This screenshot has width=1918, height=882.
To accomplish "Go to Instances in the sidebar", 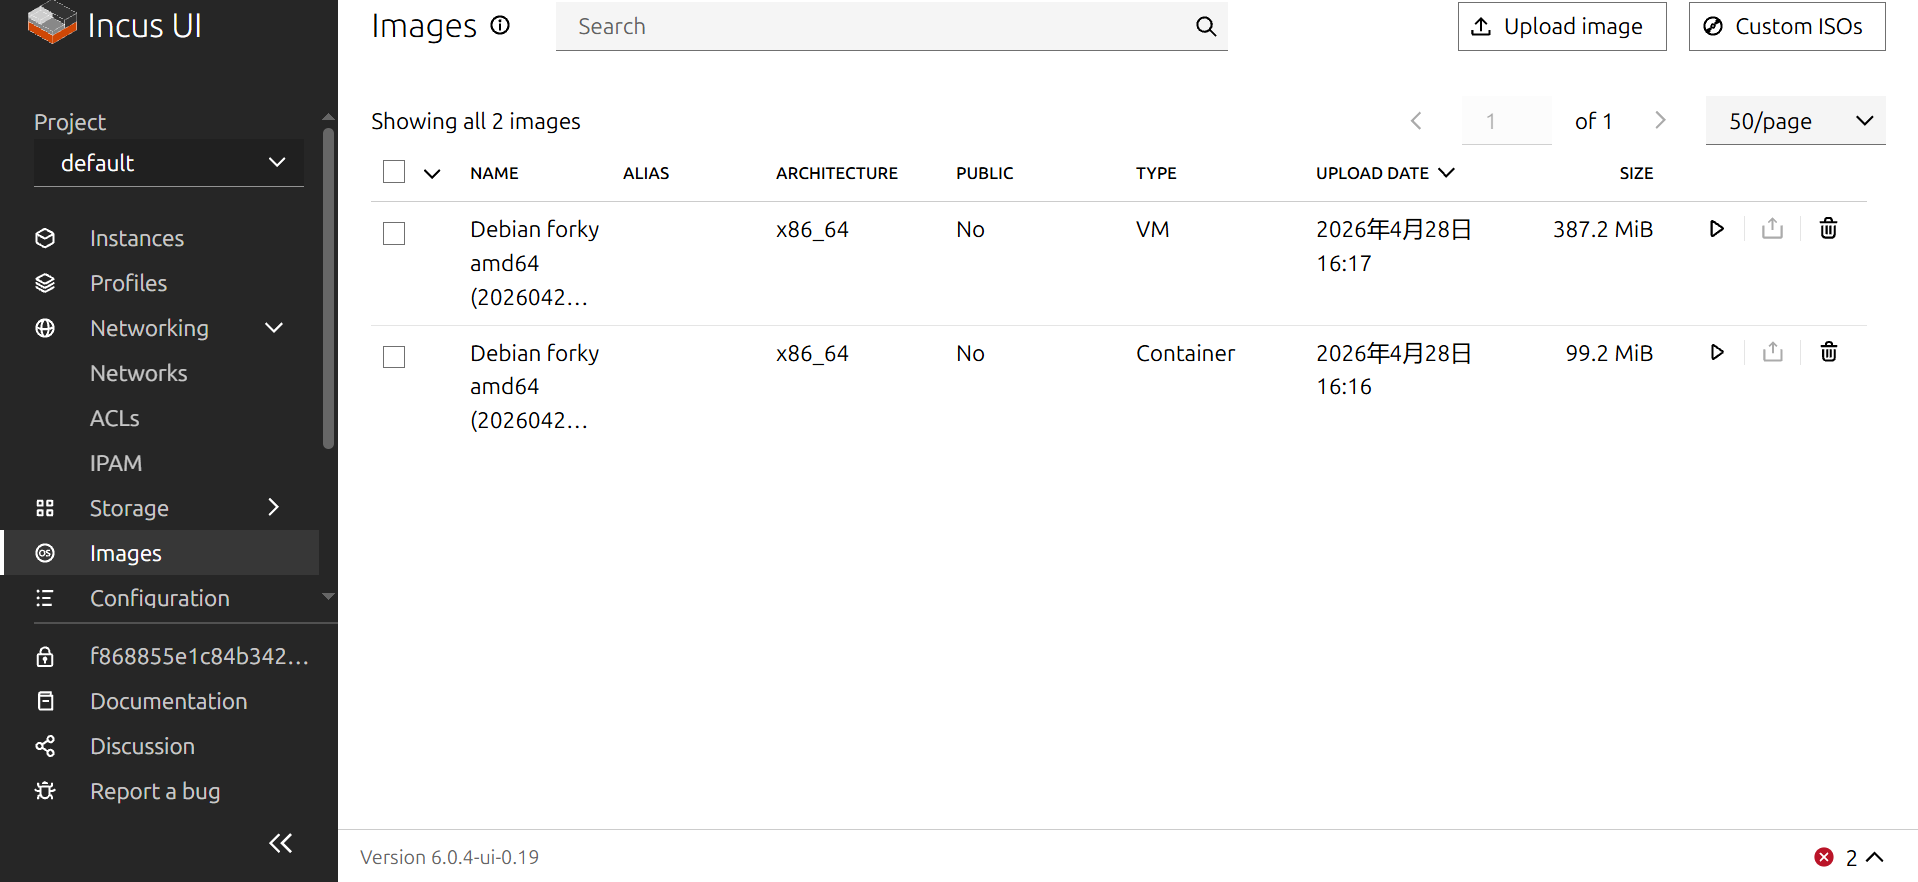I will (137, 238).
